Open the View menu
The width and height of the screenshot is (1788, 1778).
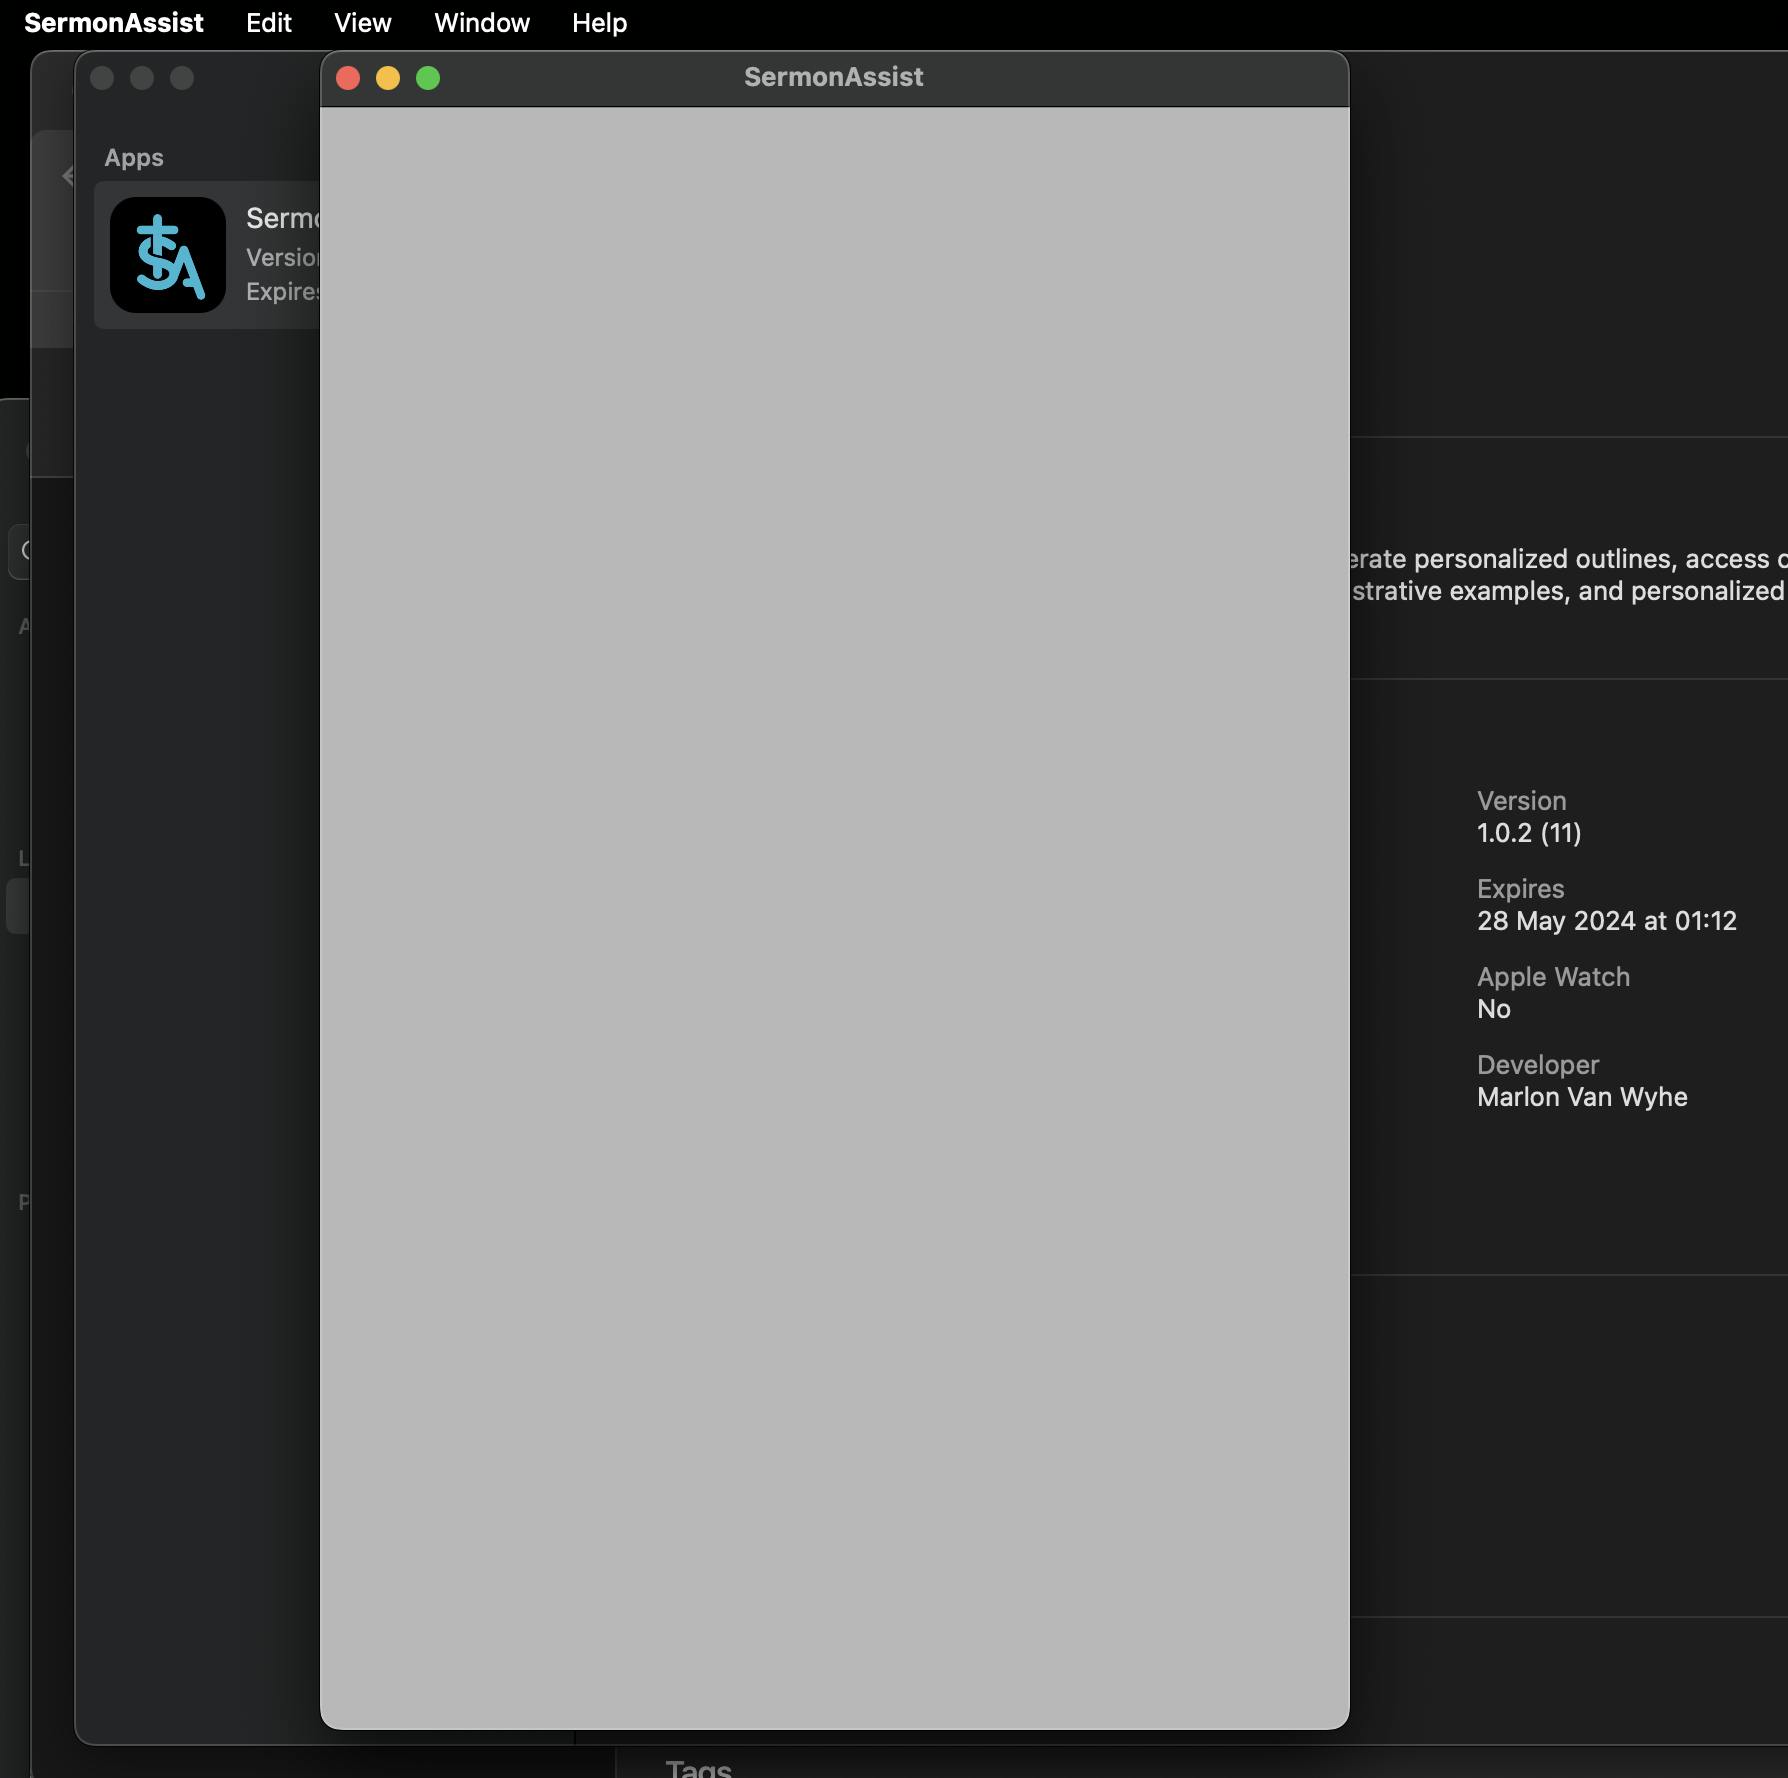pyautogui.click(x=362, y=23)
